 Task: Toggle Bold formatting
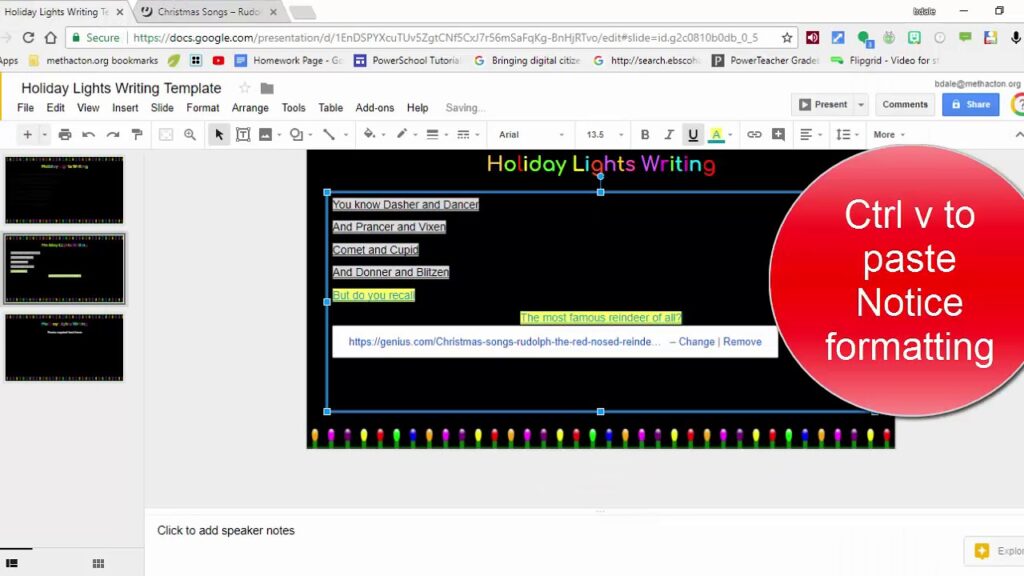tap(645, 134)
